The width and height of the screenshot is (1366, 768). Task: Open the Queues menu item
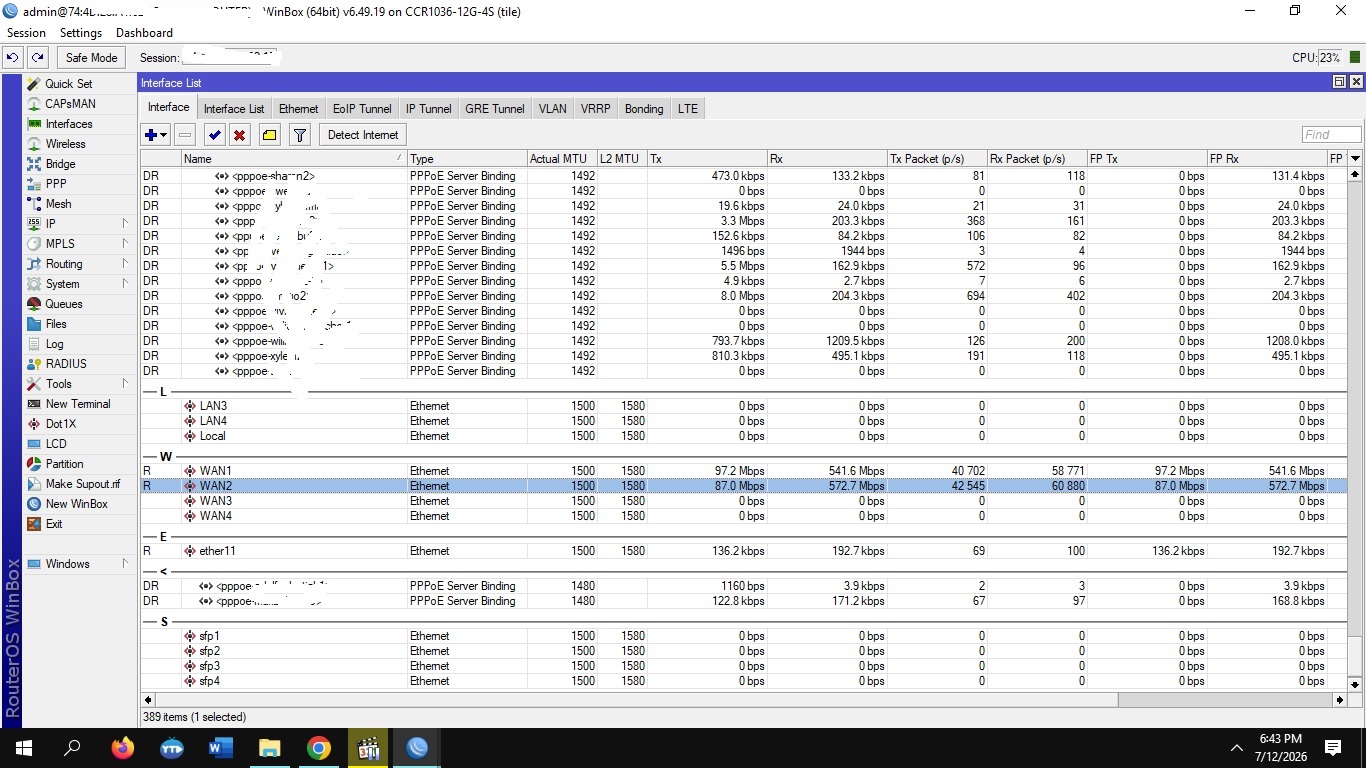tap(64, 304)
